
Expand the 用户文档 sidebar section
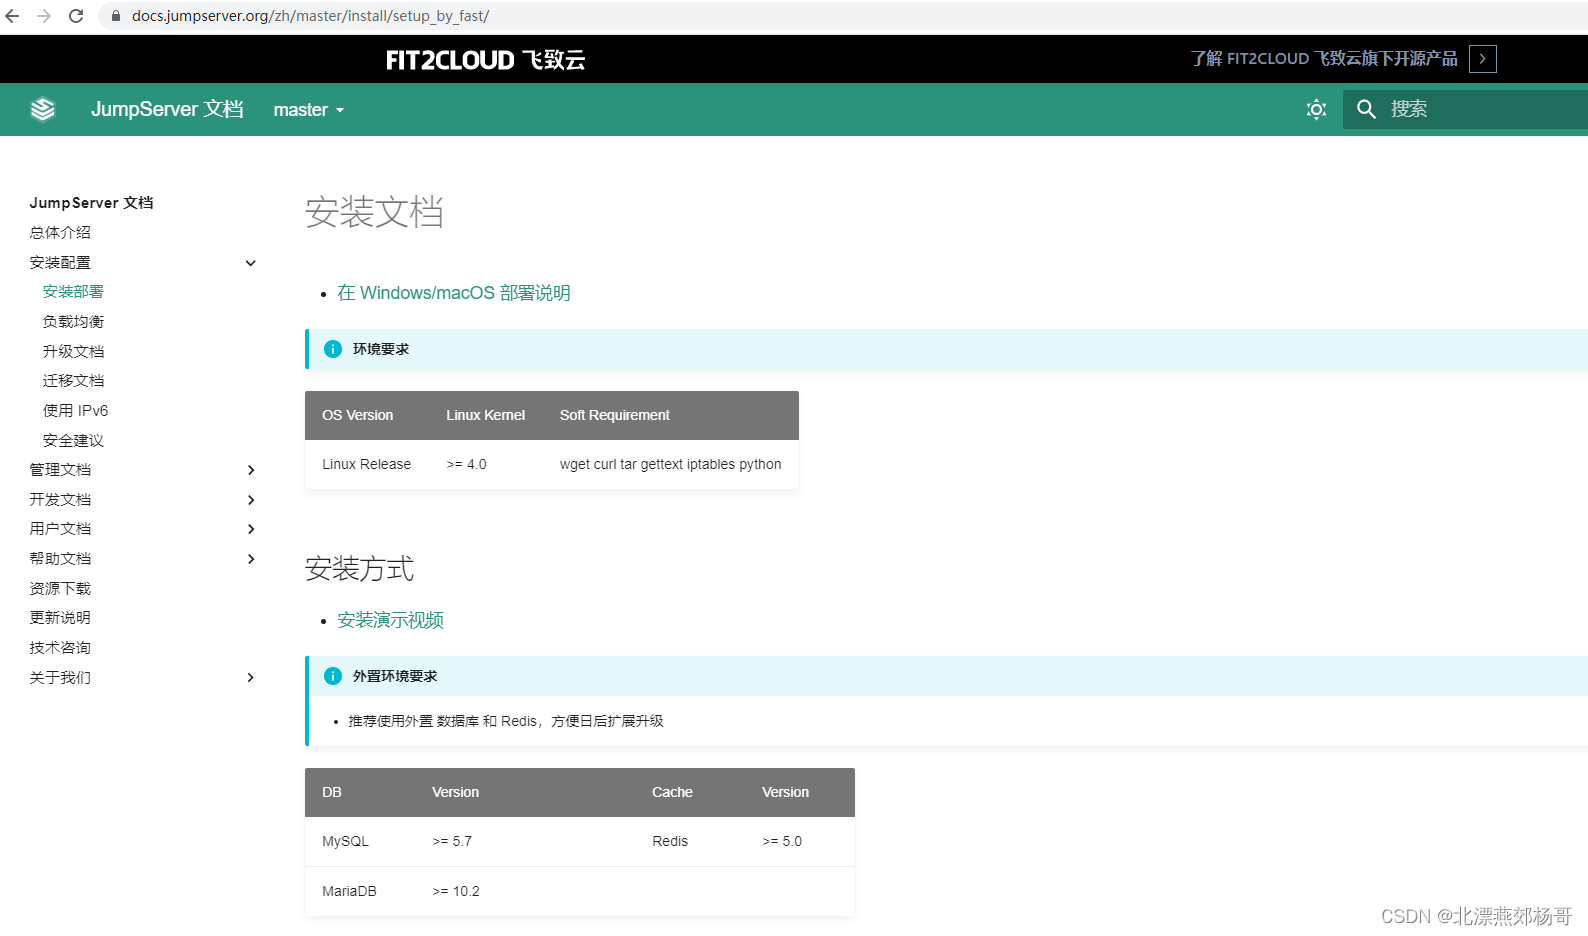[x=251, y=529]
